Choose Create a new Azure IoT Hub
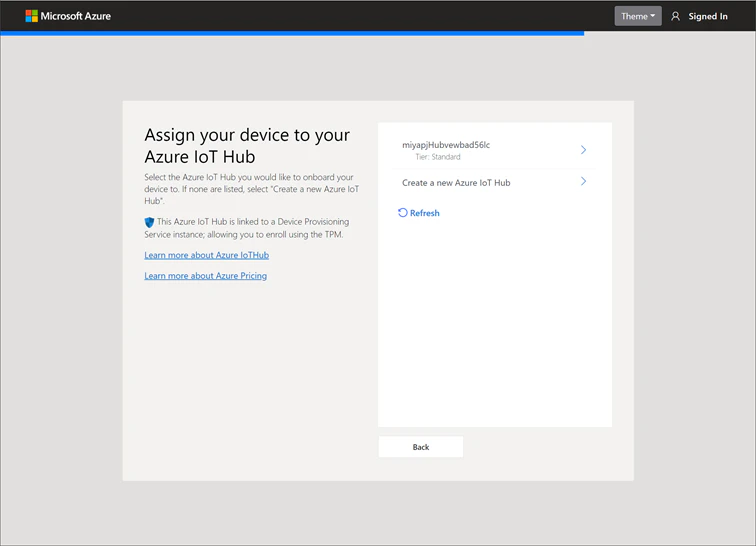Screen dimensions: 756x546 (x=494, y=182)
